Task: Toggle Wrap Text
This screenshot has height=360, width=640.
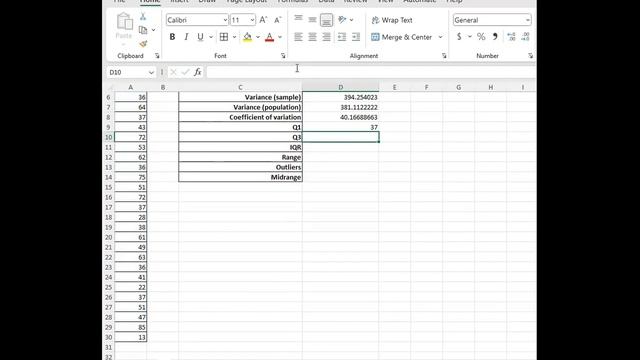Action: 392,20
